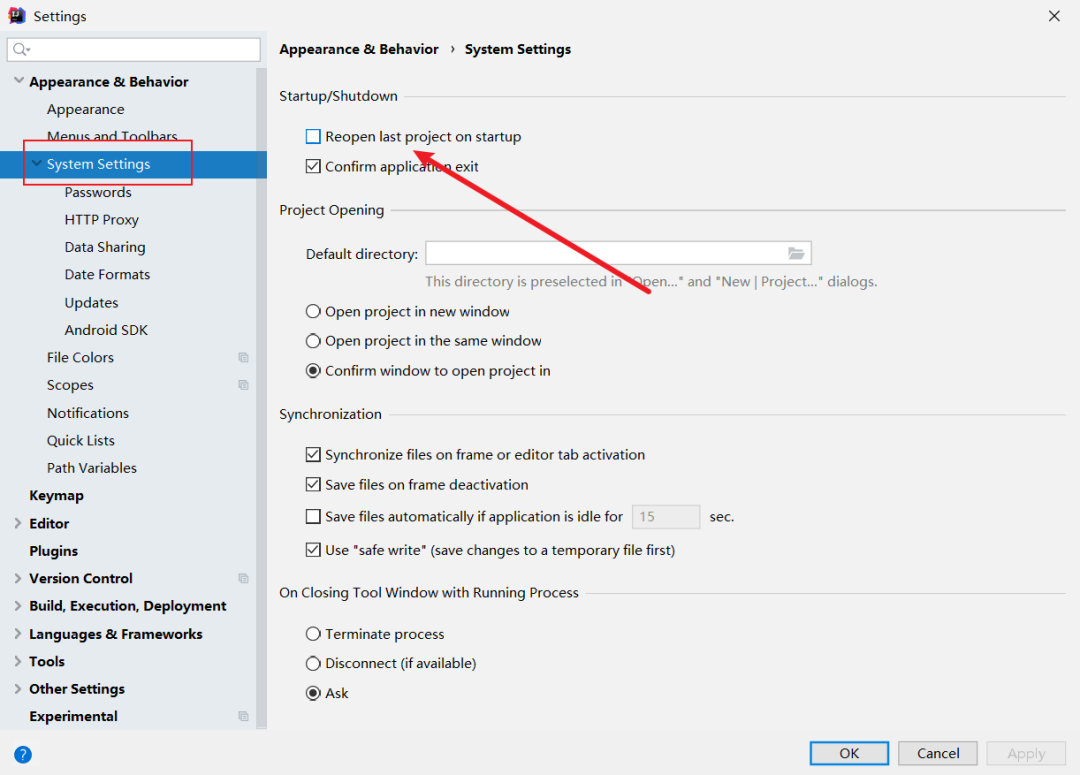Image resolution: width=1080 pixels, height=775 pixels.
Task: Click the project-level icon beside Scopes
Action: pyautogui.click(x=243, y=385)
